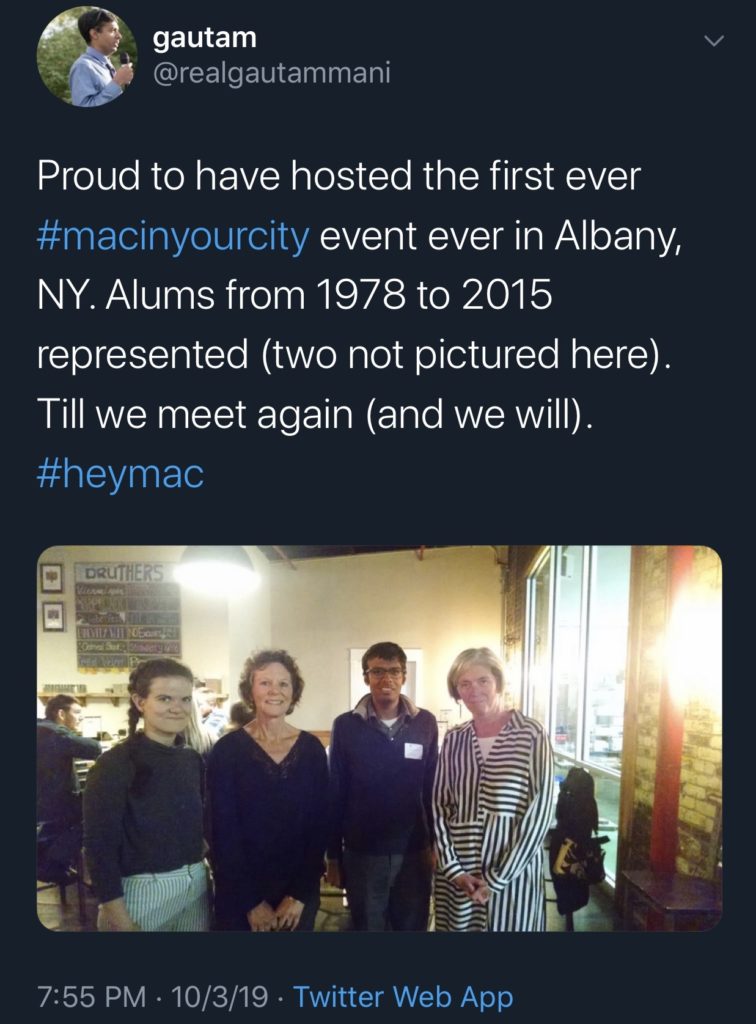
Task: Click the hanging ceiling lamp in the photo
Action: (214, 570)
